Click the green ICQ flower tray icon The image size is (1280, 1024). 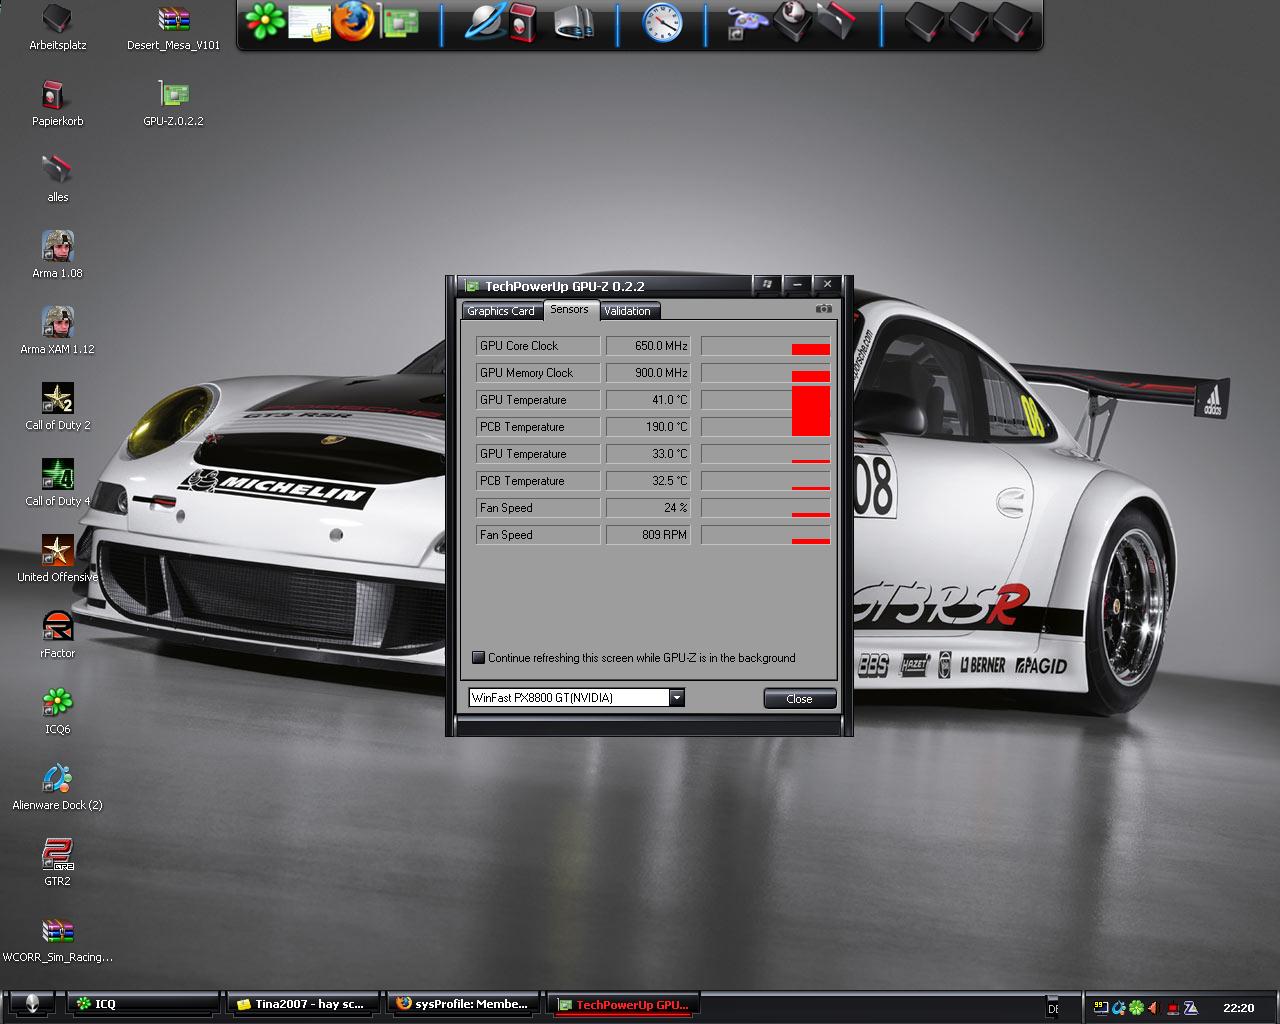(x=1136, y=1008)
